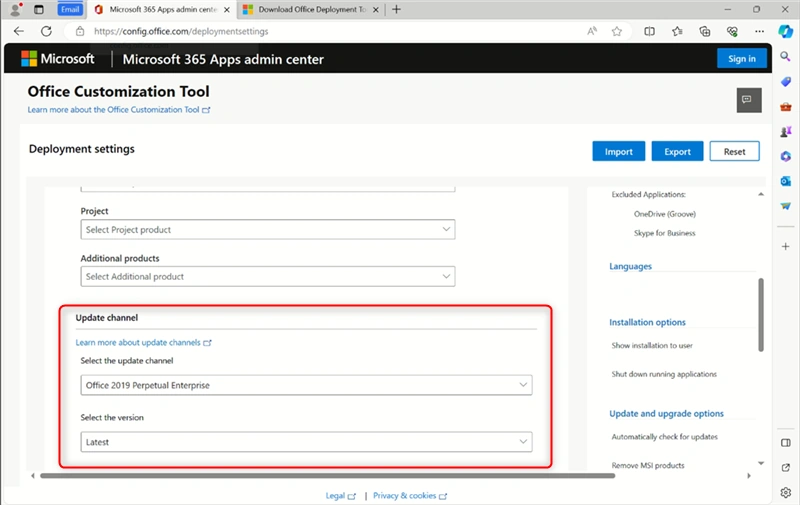
Task: Open the Privacy & cookies link
Action: click(x=410, y=496)
